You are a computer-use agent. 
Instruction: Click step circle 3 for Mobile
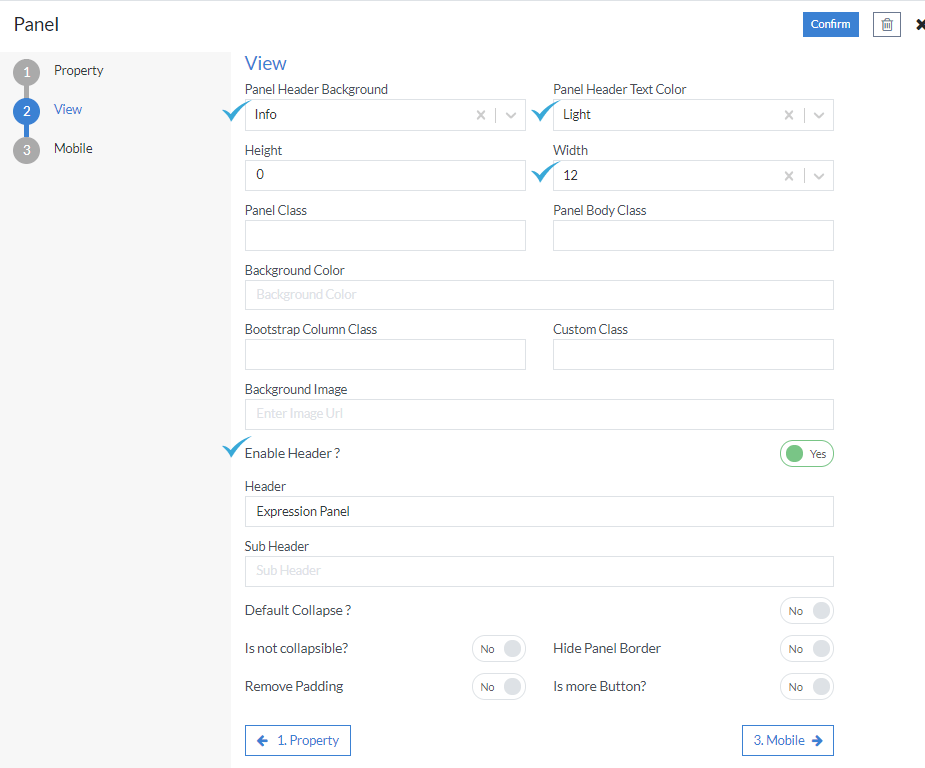[26, 148]
